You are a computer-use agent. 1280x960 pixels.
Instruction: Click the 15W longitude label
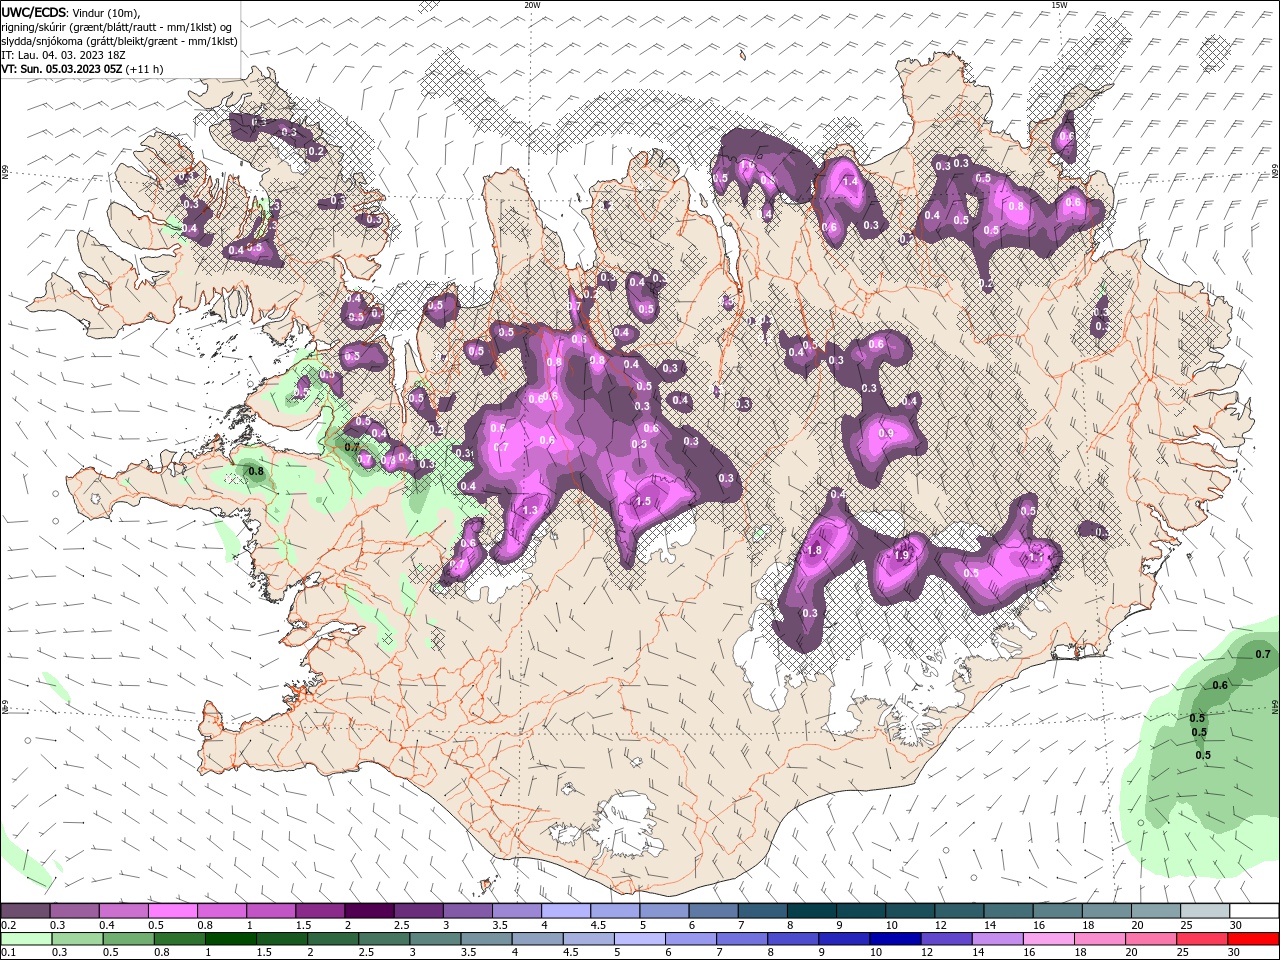[x=1059, y=4]
